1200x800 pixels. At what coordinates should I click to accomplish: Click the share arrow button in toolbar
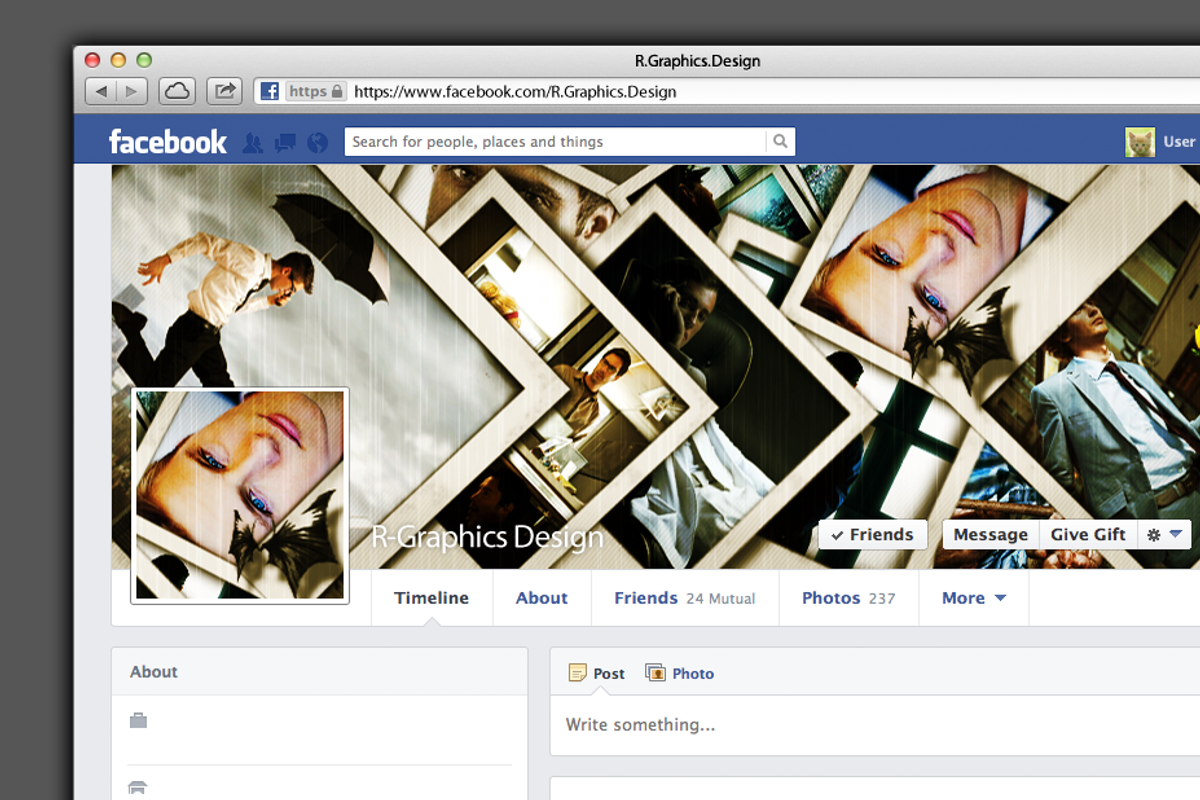(x=225, y=92)
